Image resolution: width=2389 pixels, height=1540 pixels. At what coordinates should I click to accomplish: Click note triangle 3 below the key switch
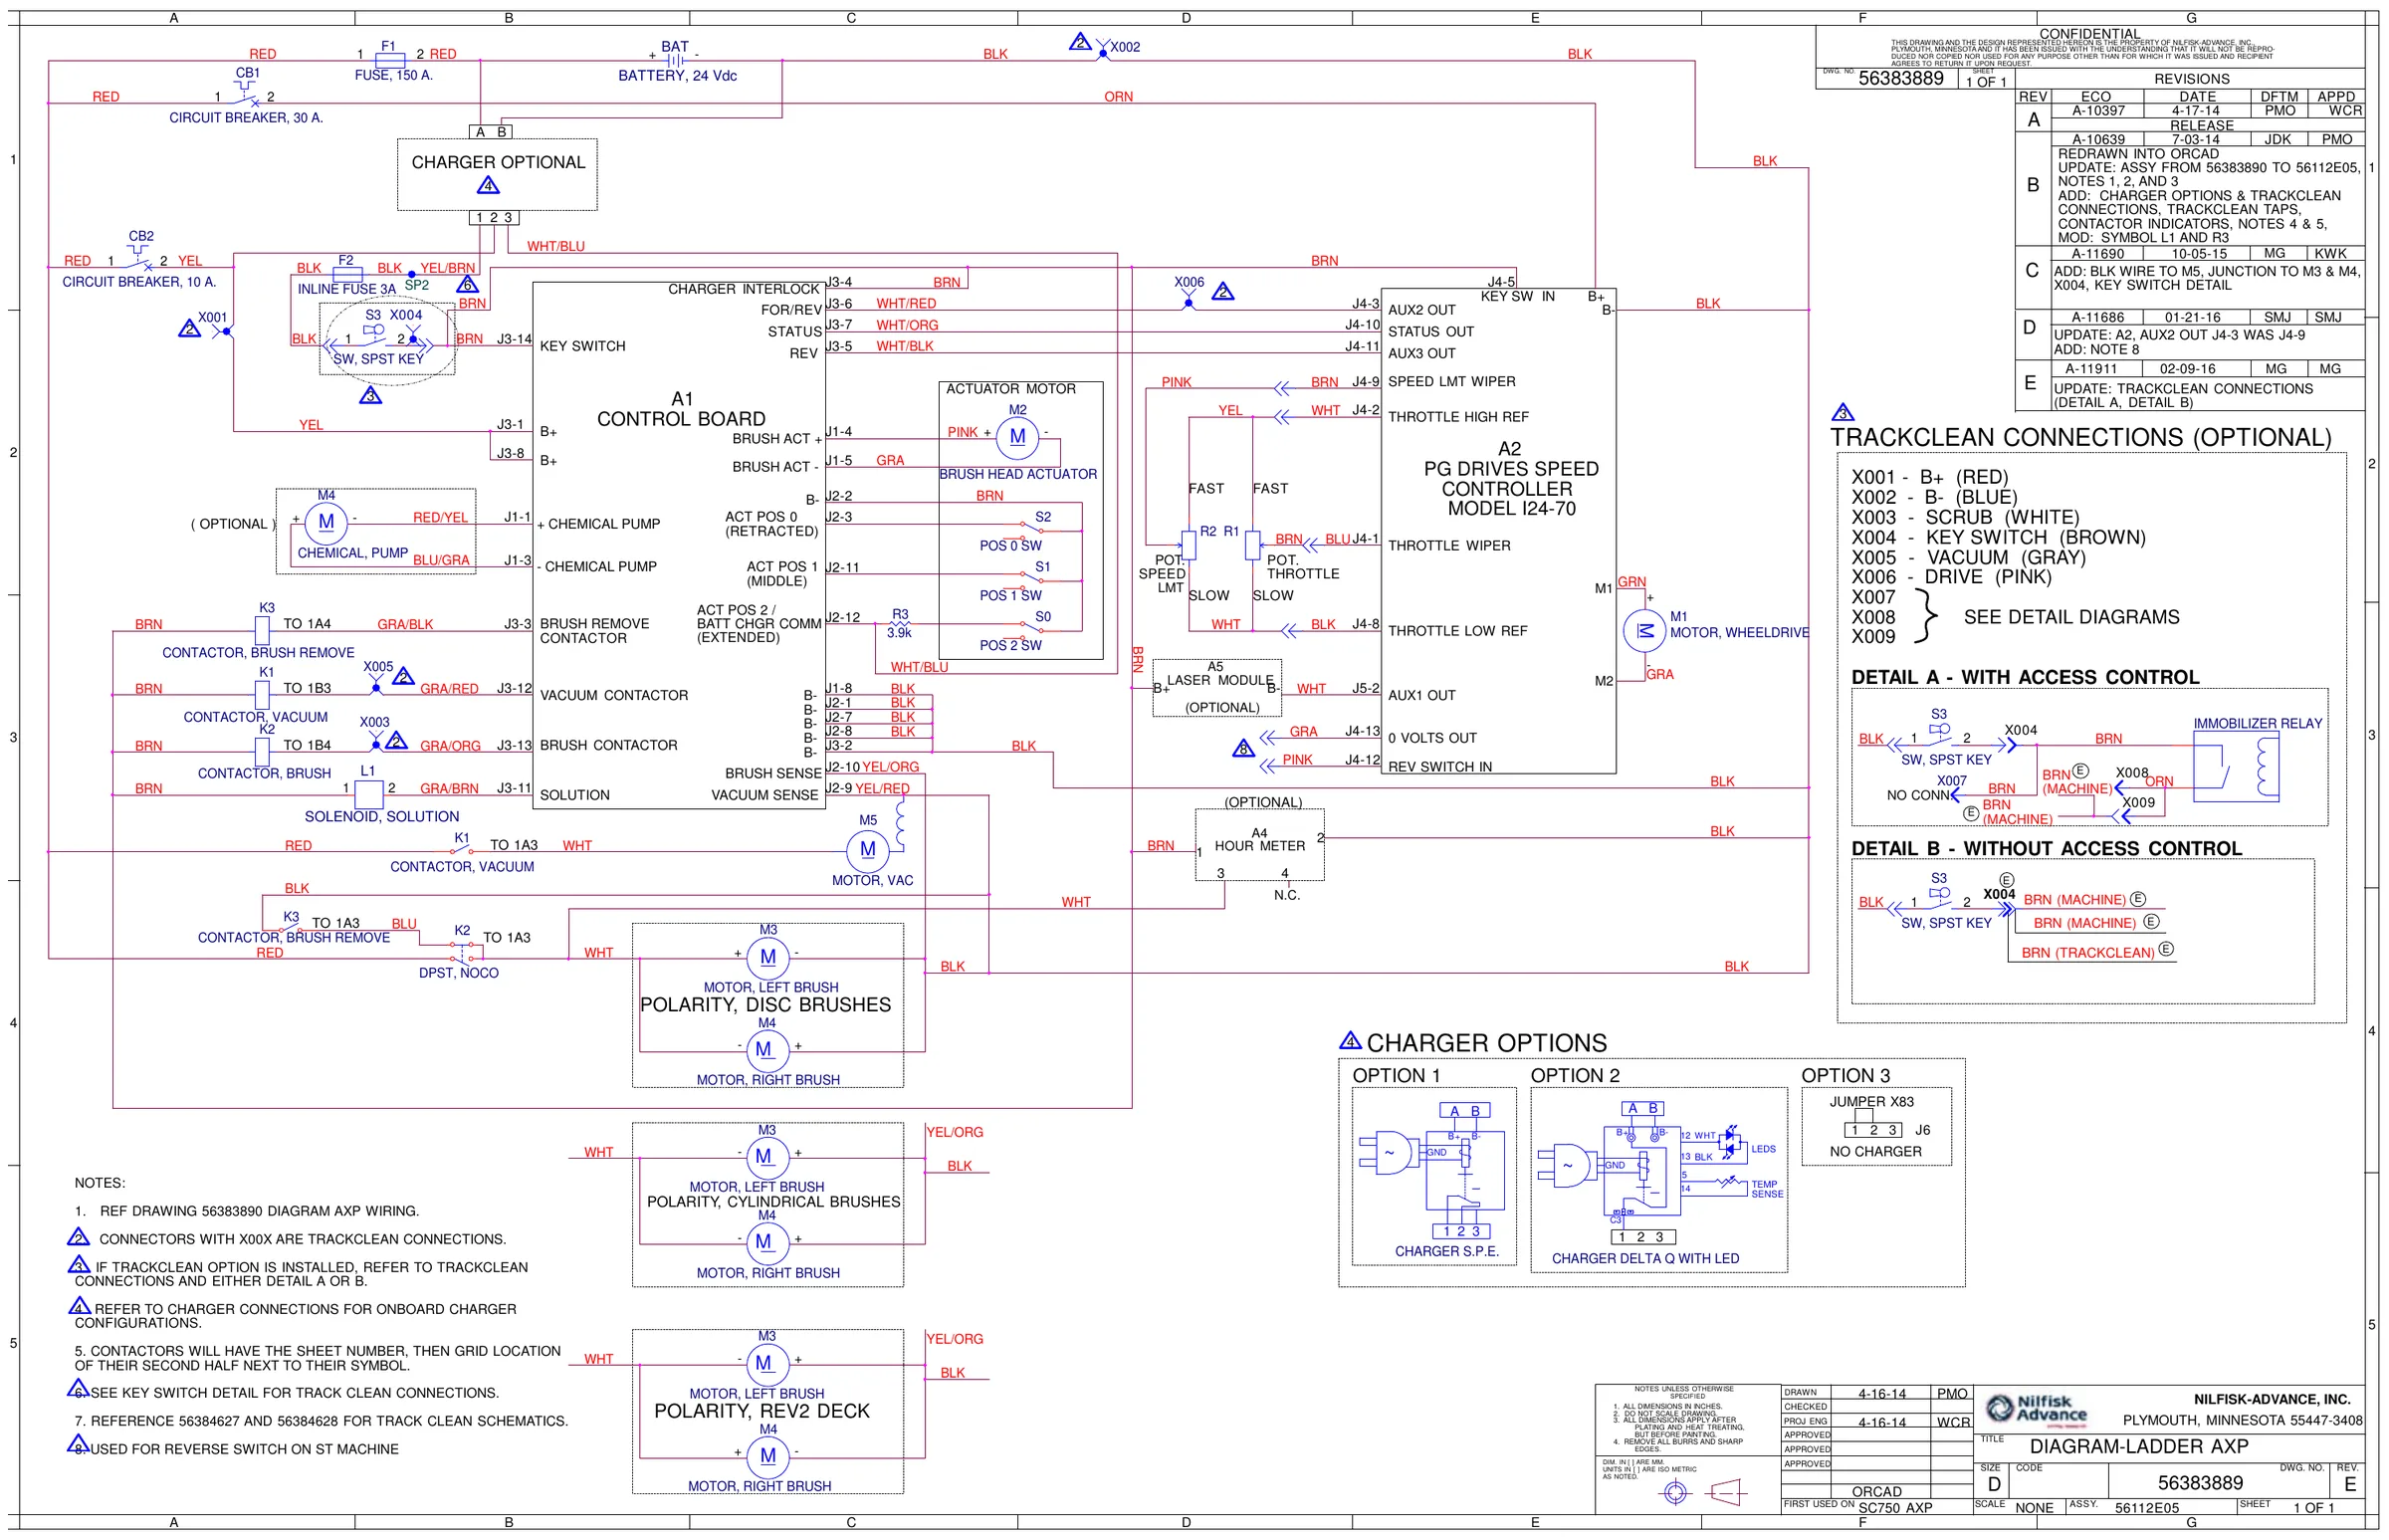(370, 396)
